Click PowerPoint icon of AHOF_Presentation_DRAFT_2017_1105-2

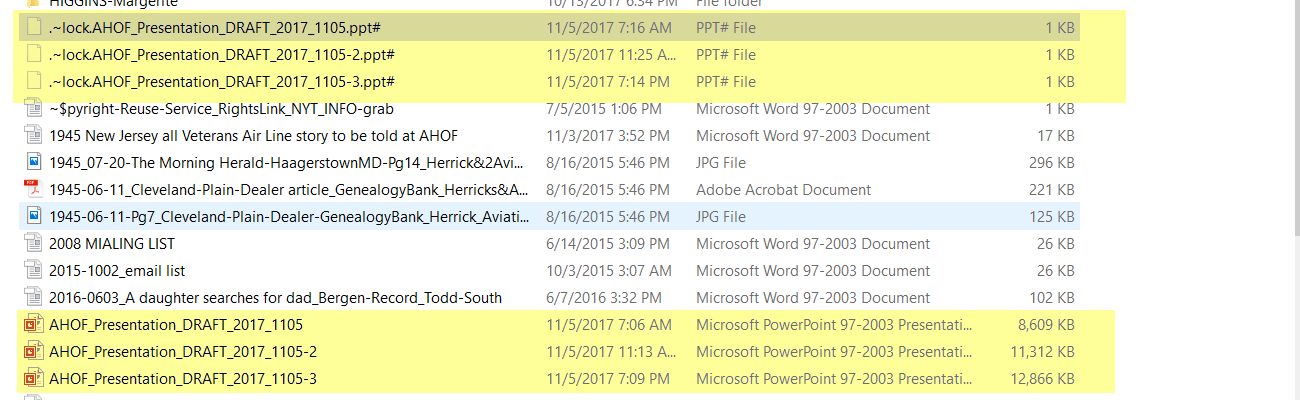pyautogui.click(x=33, y=351)
